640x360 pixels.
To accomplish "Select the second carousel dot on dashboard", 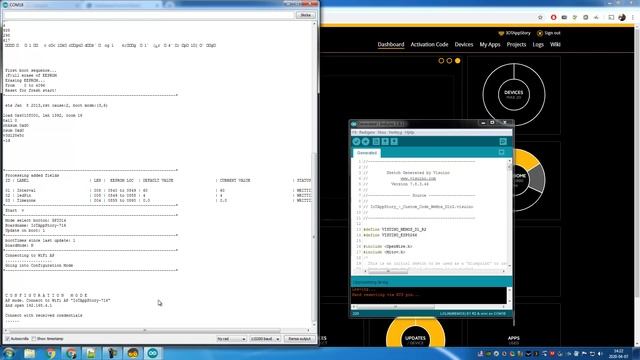I will [449, 61].
